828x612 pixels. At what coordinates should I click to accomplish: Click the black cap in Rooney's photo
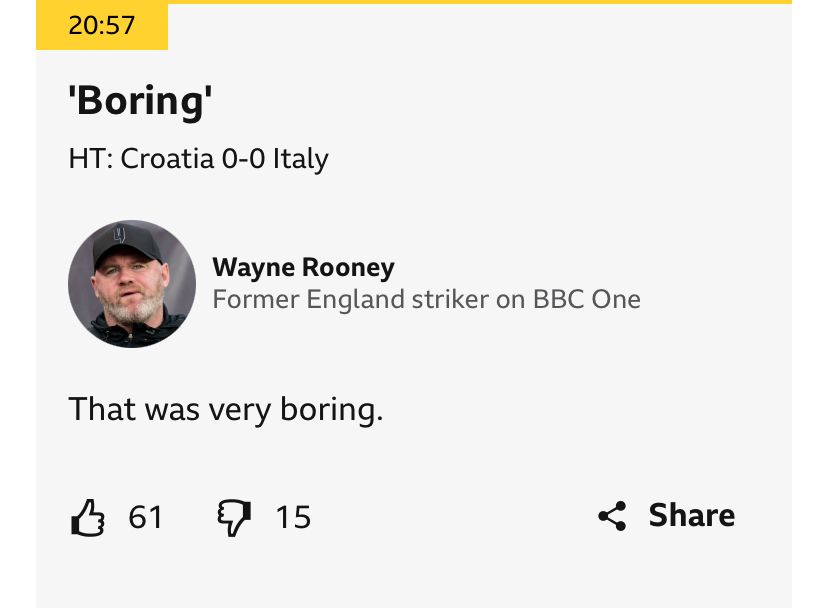[x=126, y=243]
